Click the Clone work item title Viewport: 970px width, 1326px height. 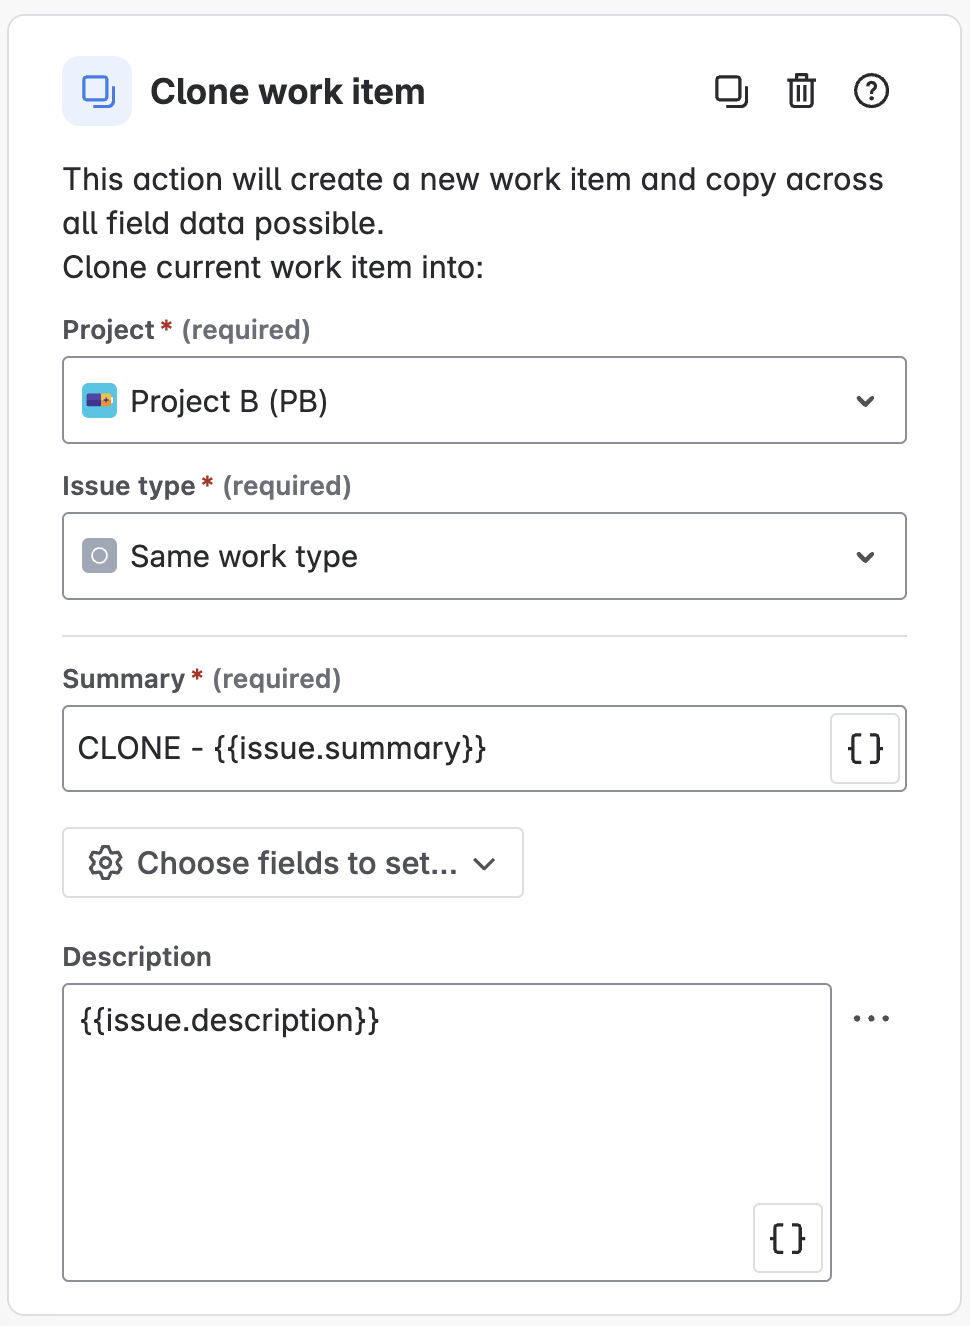tap(288, 91)
